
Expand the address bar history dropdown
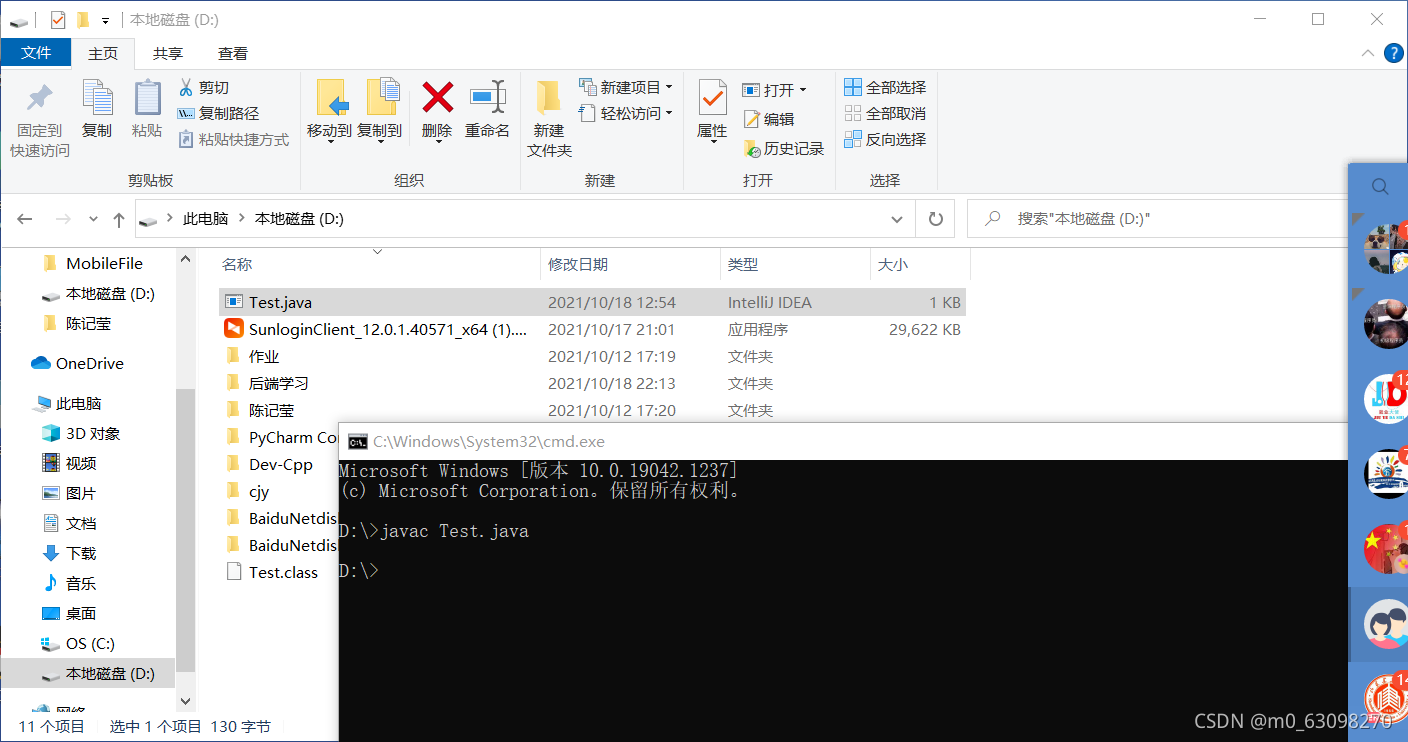click(896, 218)
